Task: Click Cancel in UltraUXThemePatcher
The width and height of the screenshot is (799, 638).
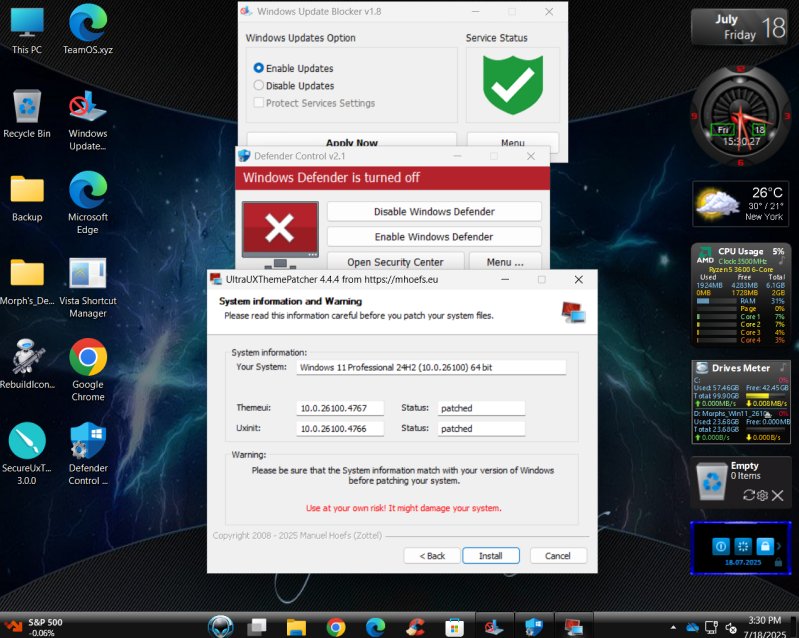Action: (x=558, y=555)
